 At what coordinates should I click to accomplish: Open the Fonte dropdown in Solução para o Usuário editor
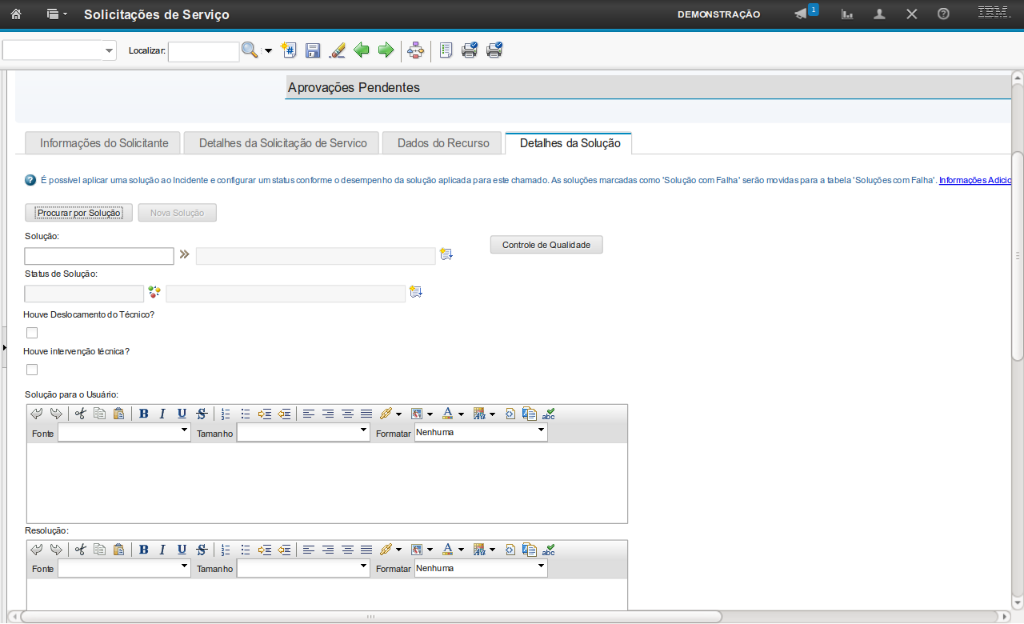pyautogui.click(x=124, y=433)
